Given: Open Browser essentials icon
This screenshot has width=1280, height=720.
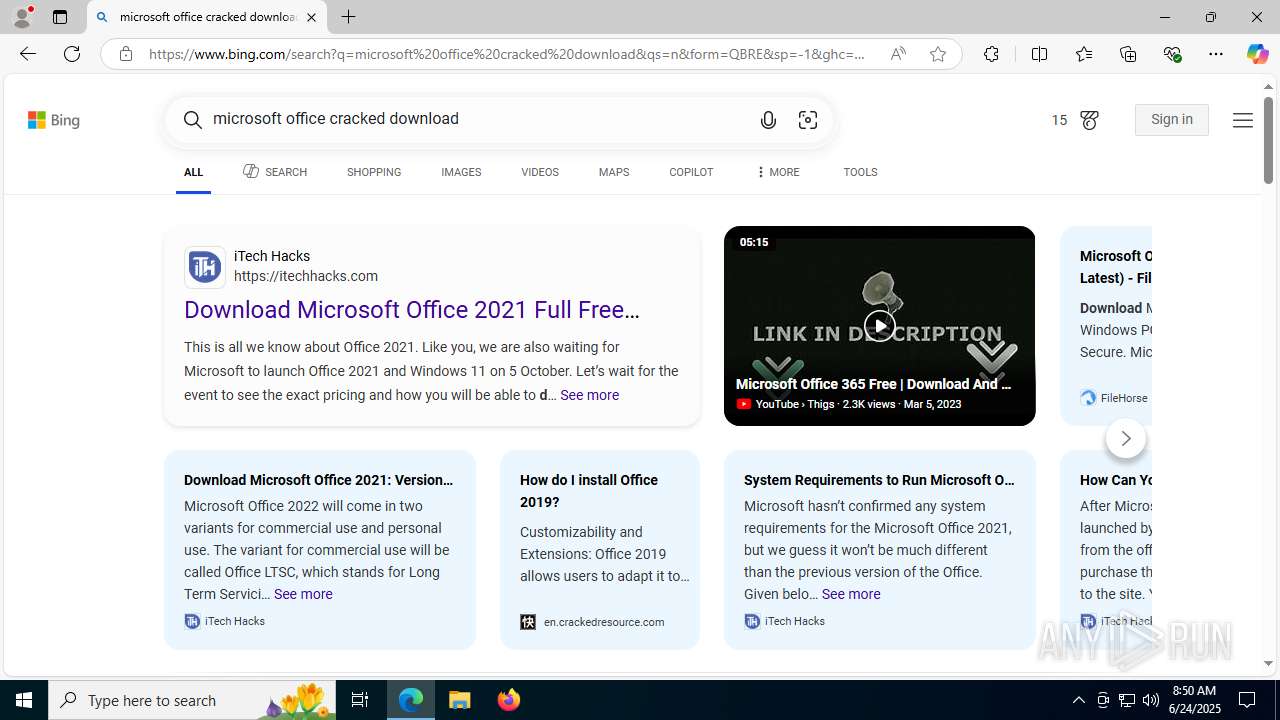Looking at the screenshot, I should tap(1172, 54).
